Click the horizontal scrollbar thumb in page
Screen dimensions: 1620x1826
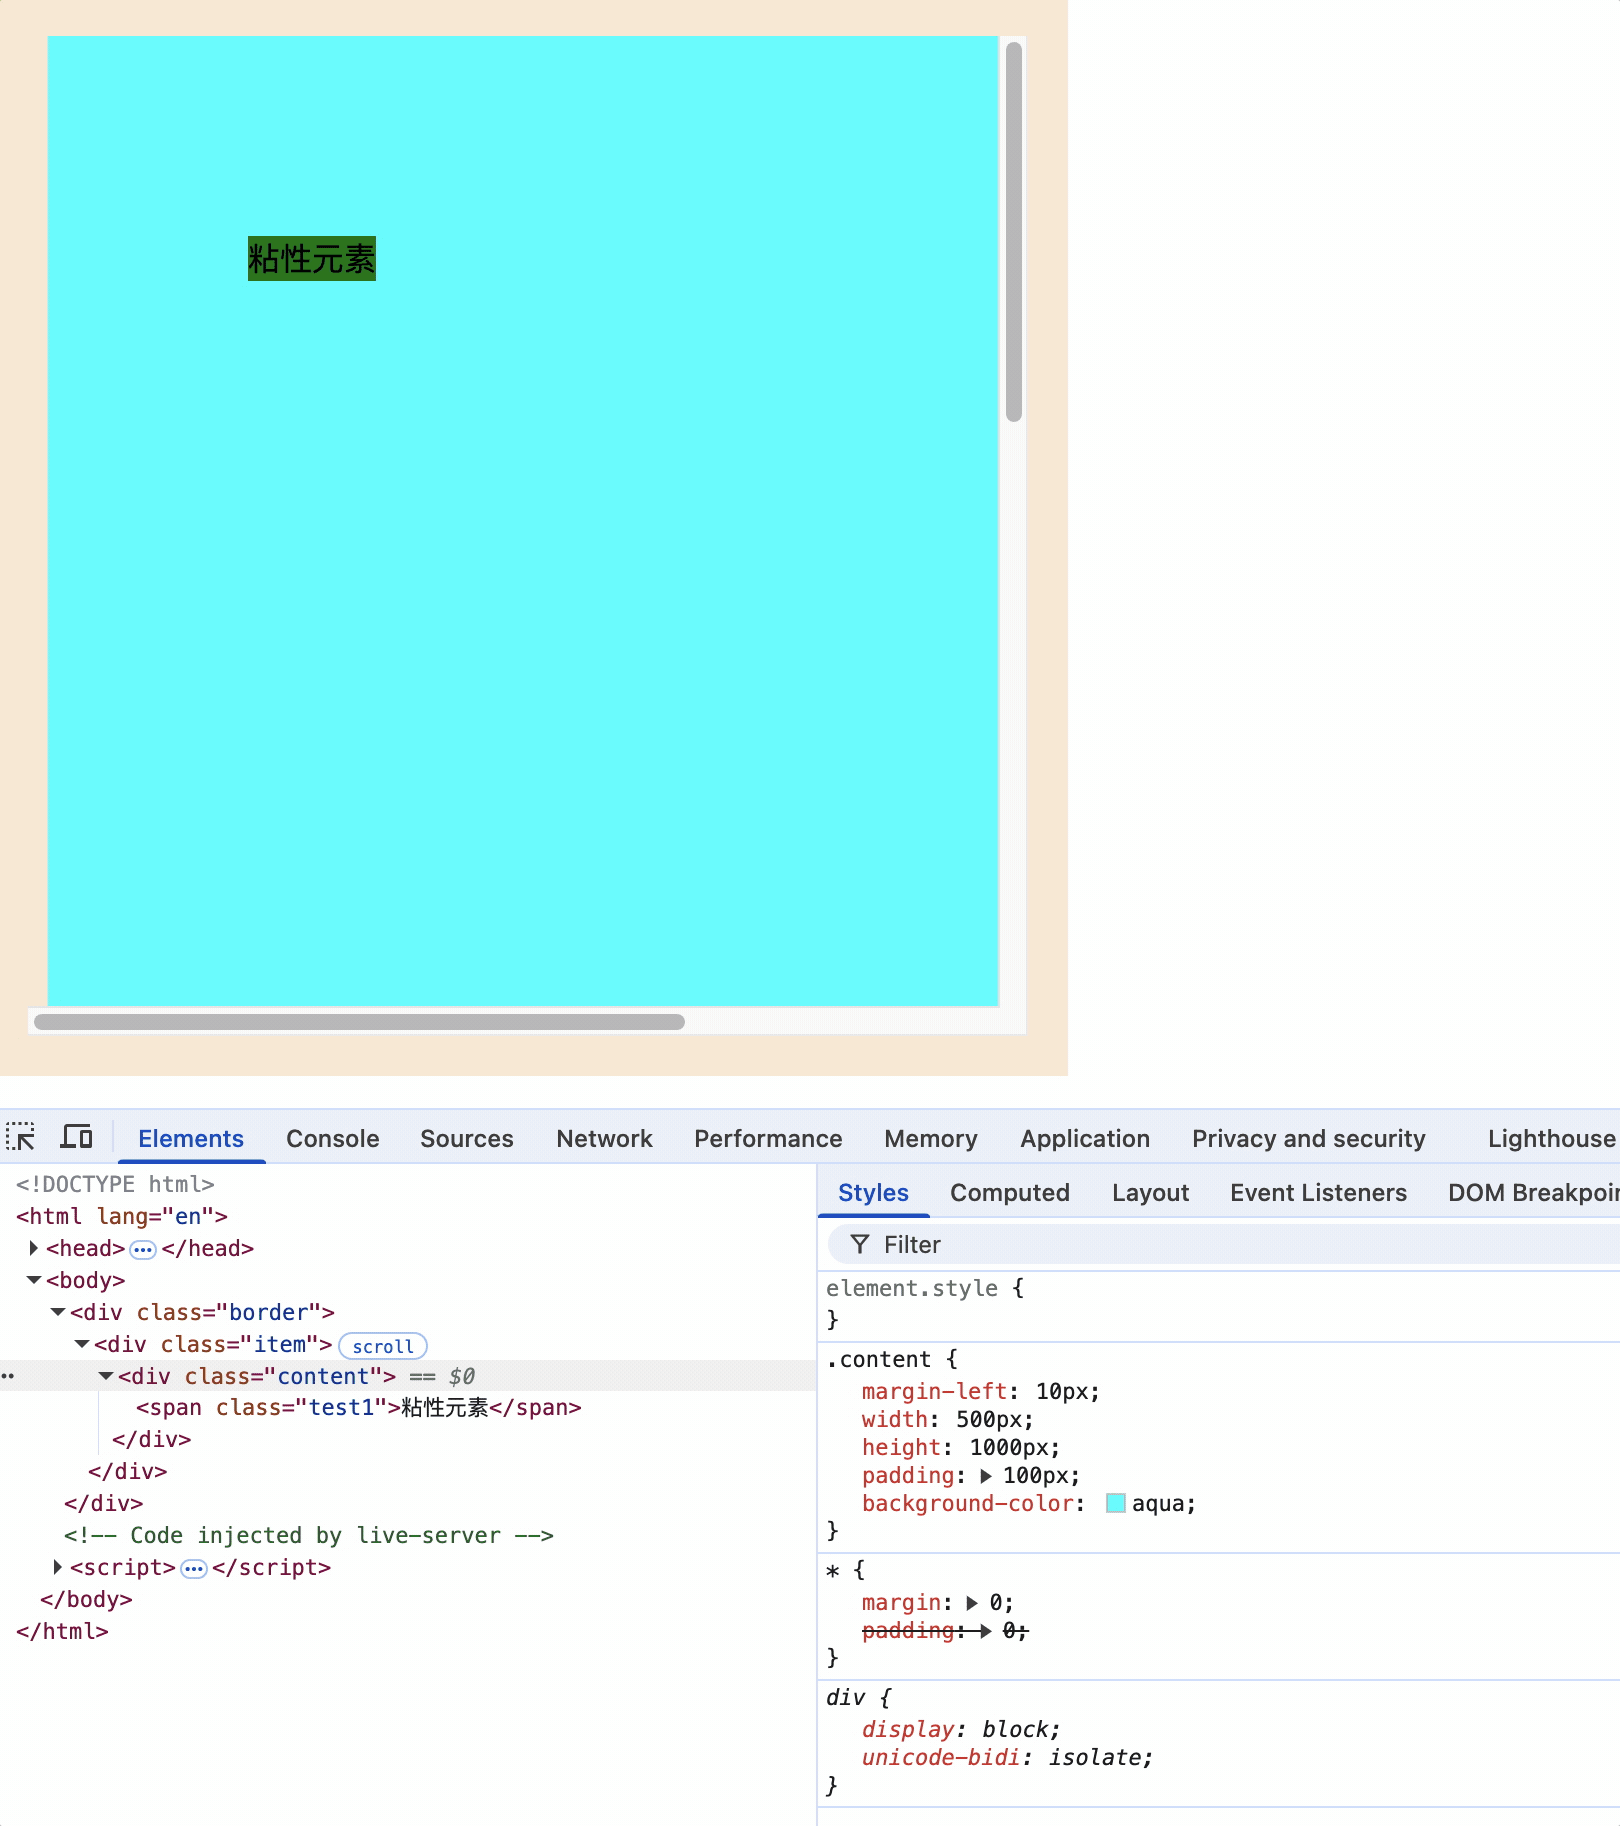359,1022
